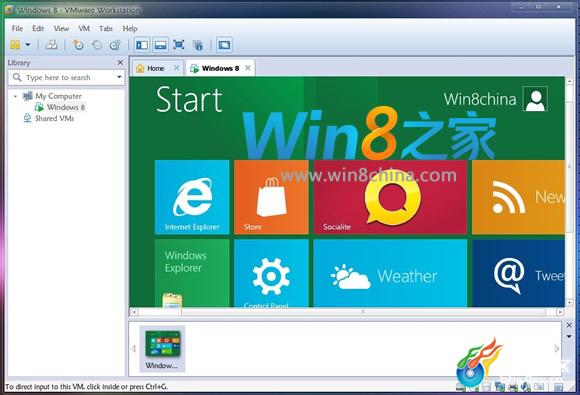Open the File menu
Viewport: 580px width, 395px height.
click(17, 28)
